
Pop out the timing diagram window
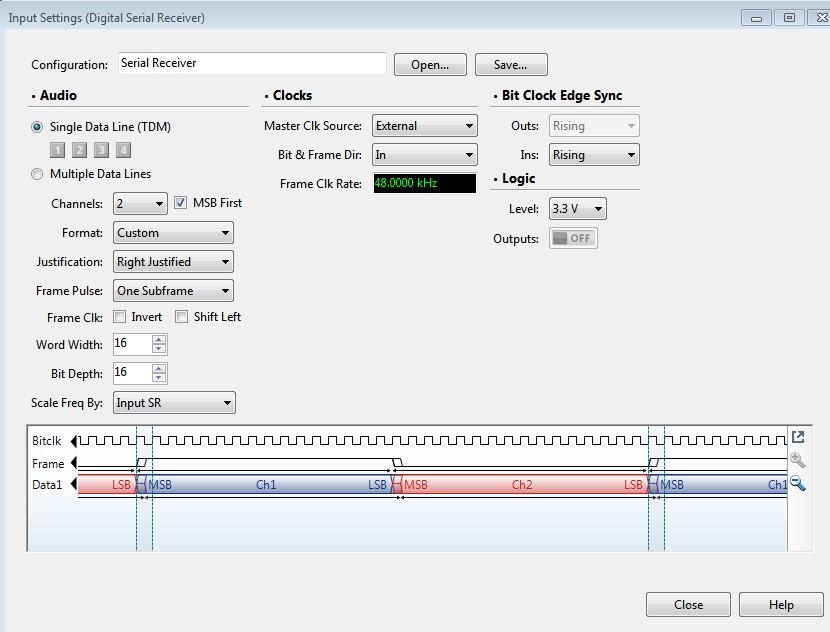798,437
